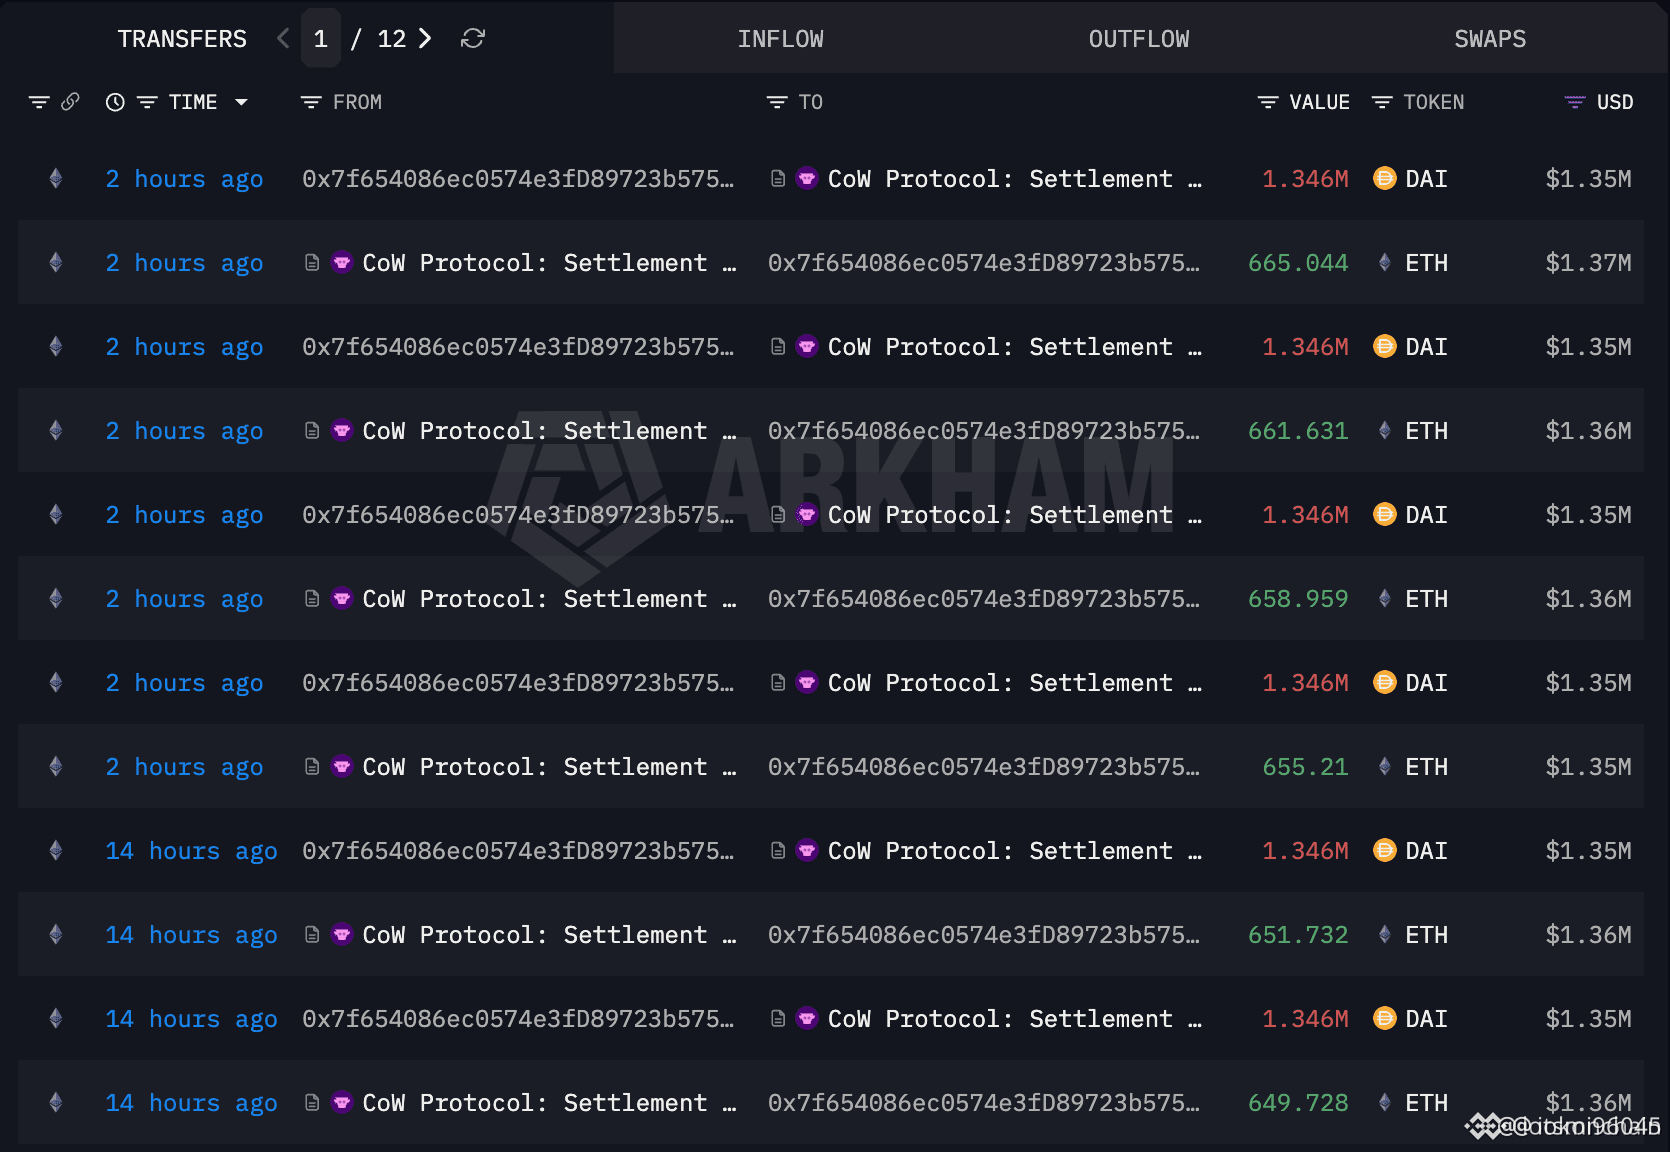The width and height of the screenshot is (1670, 1152).
Task: Click the FROM column header label
Action: click(357, 102)
